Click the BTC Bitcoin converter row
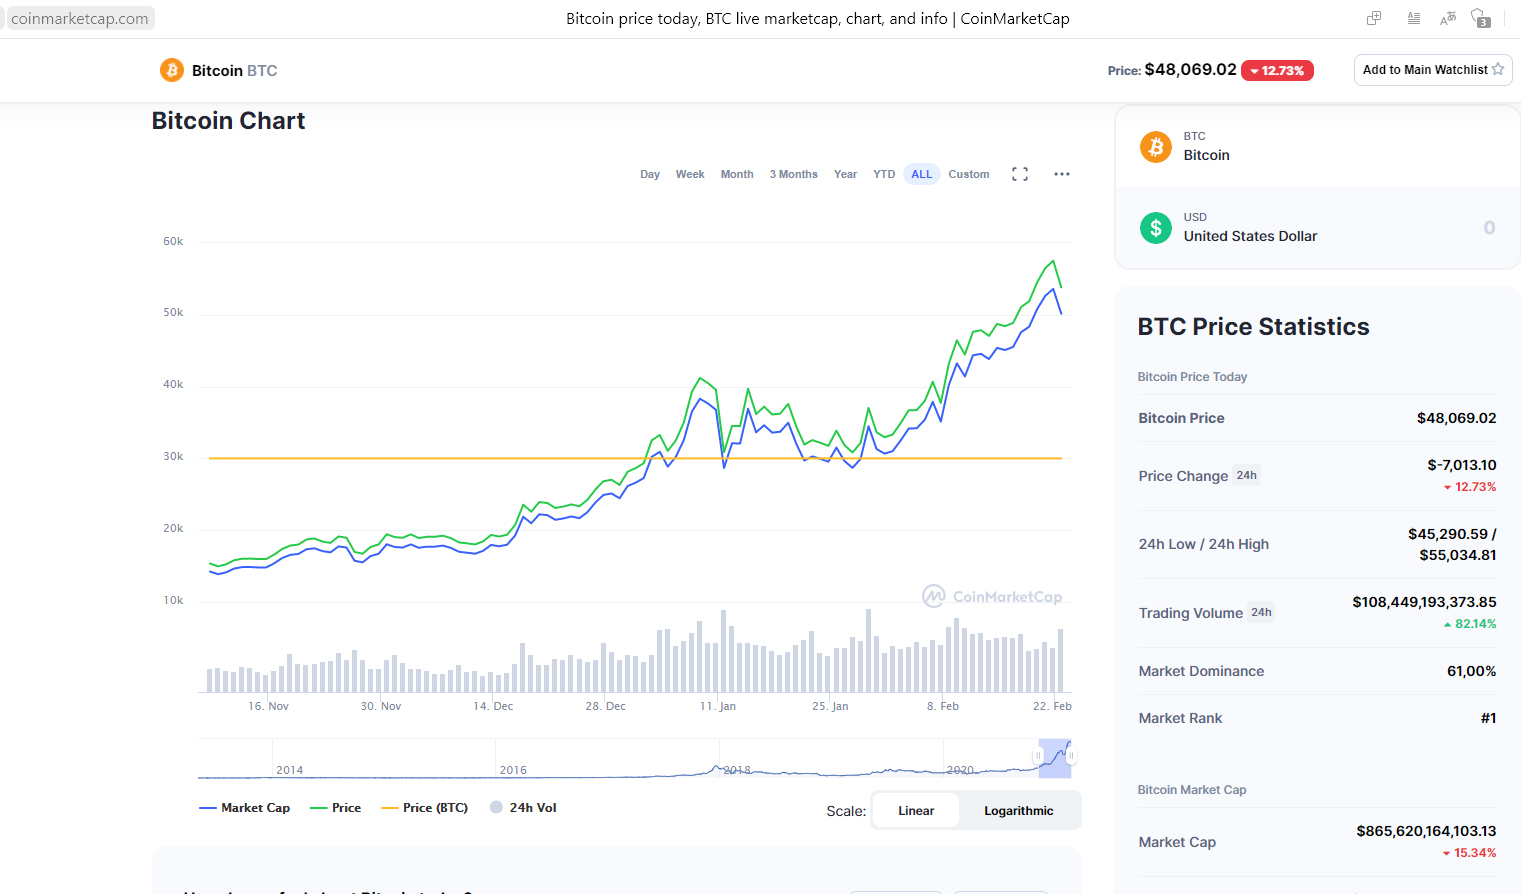 click(x=1317, y=147)
